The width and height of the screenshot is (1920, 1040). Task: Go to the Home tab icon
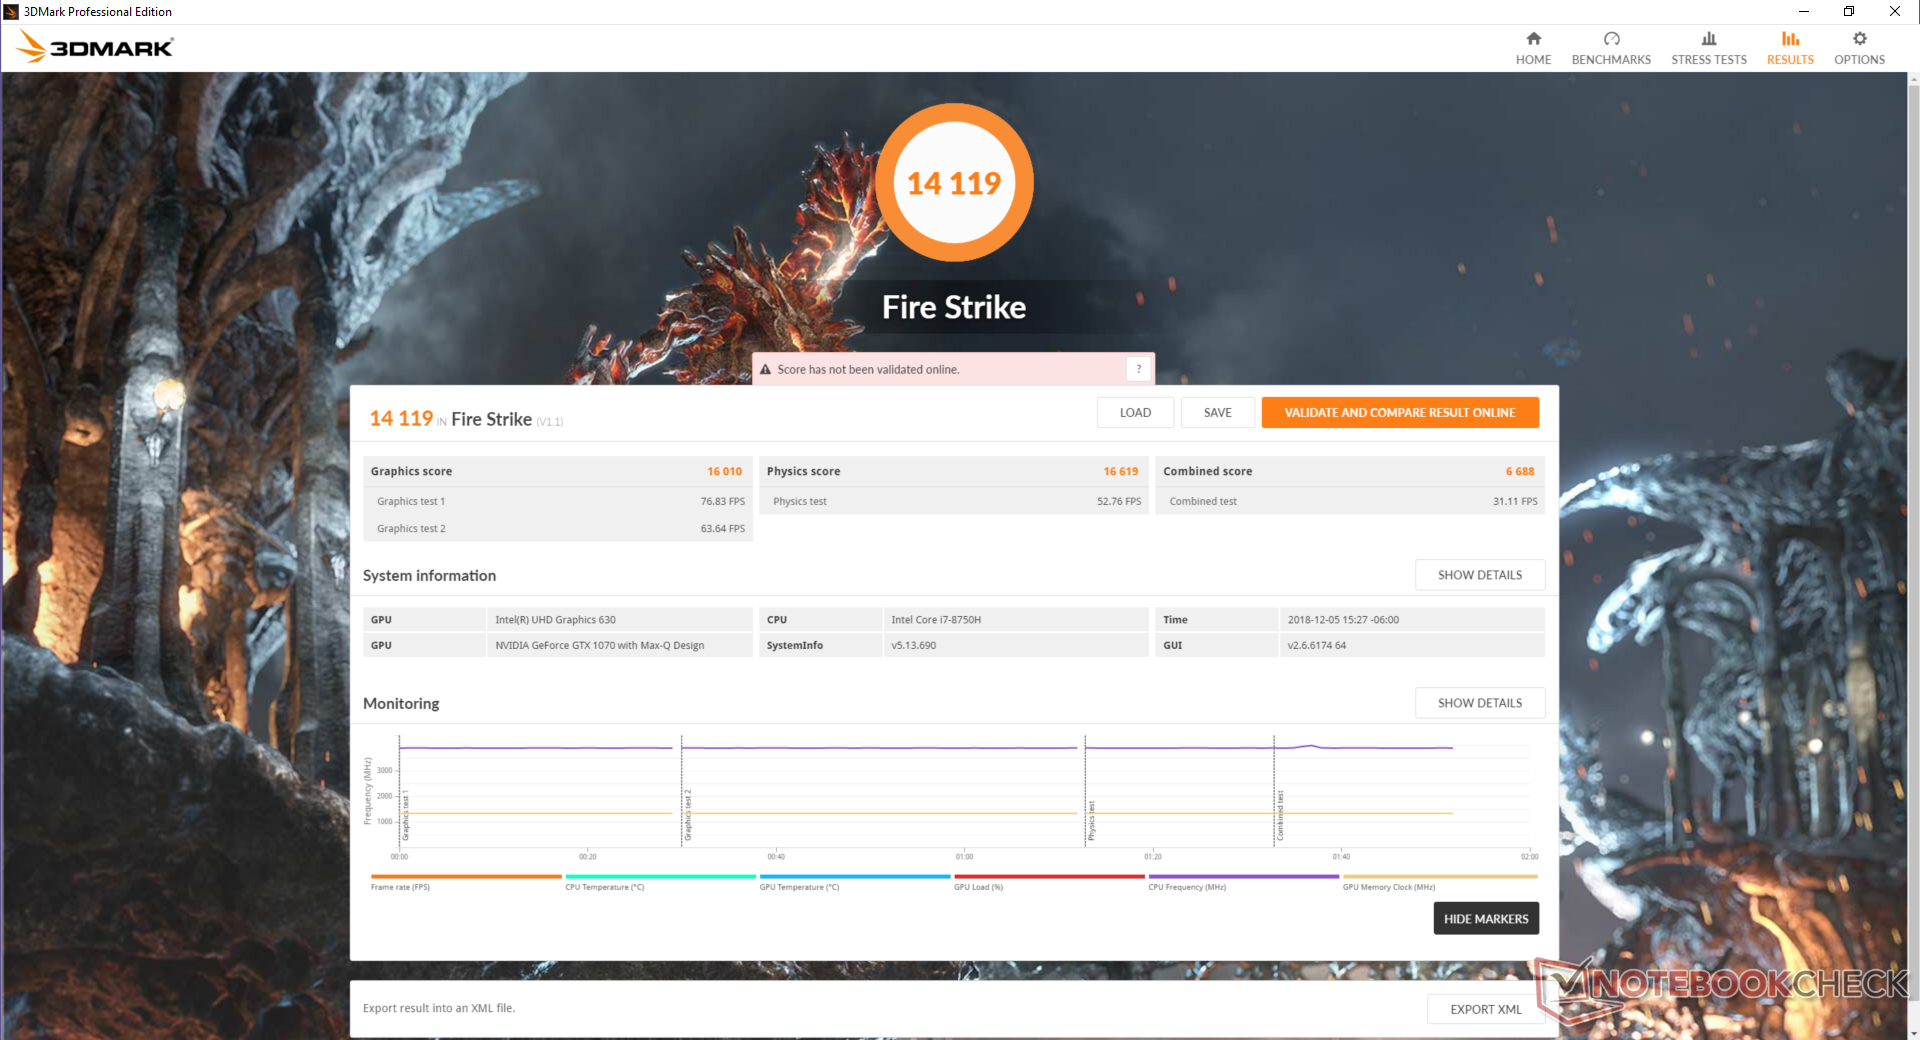1533,39
